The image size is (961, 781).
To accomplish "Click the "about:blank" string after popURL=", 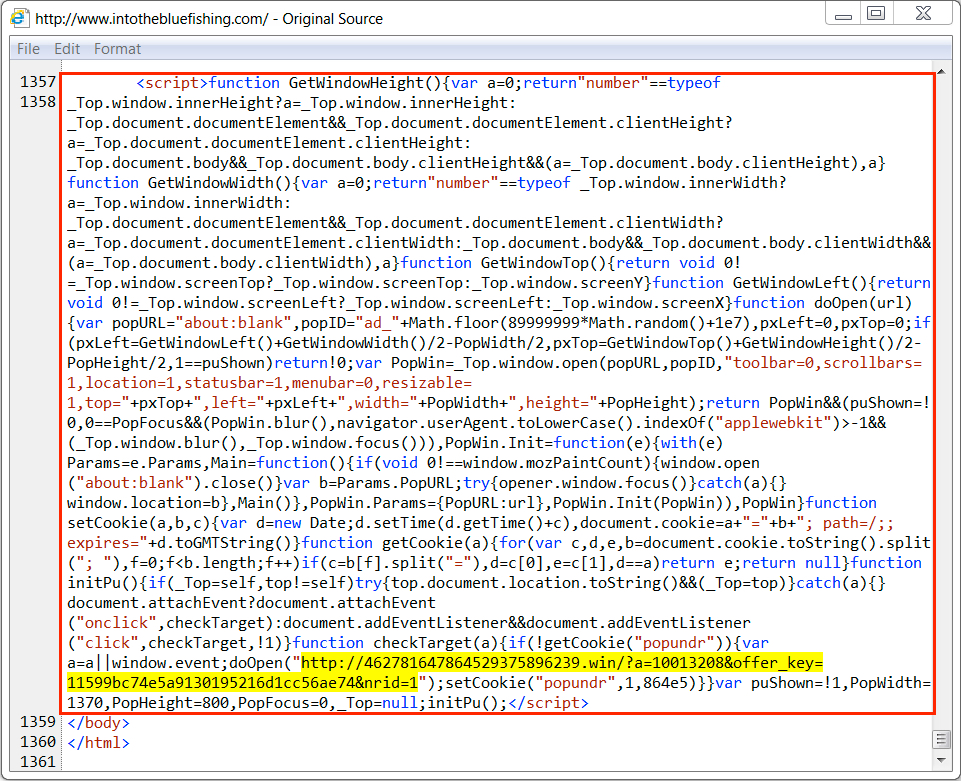I will click(234, 322).
